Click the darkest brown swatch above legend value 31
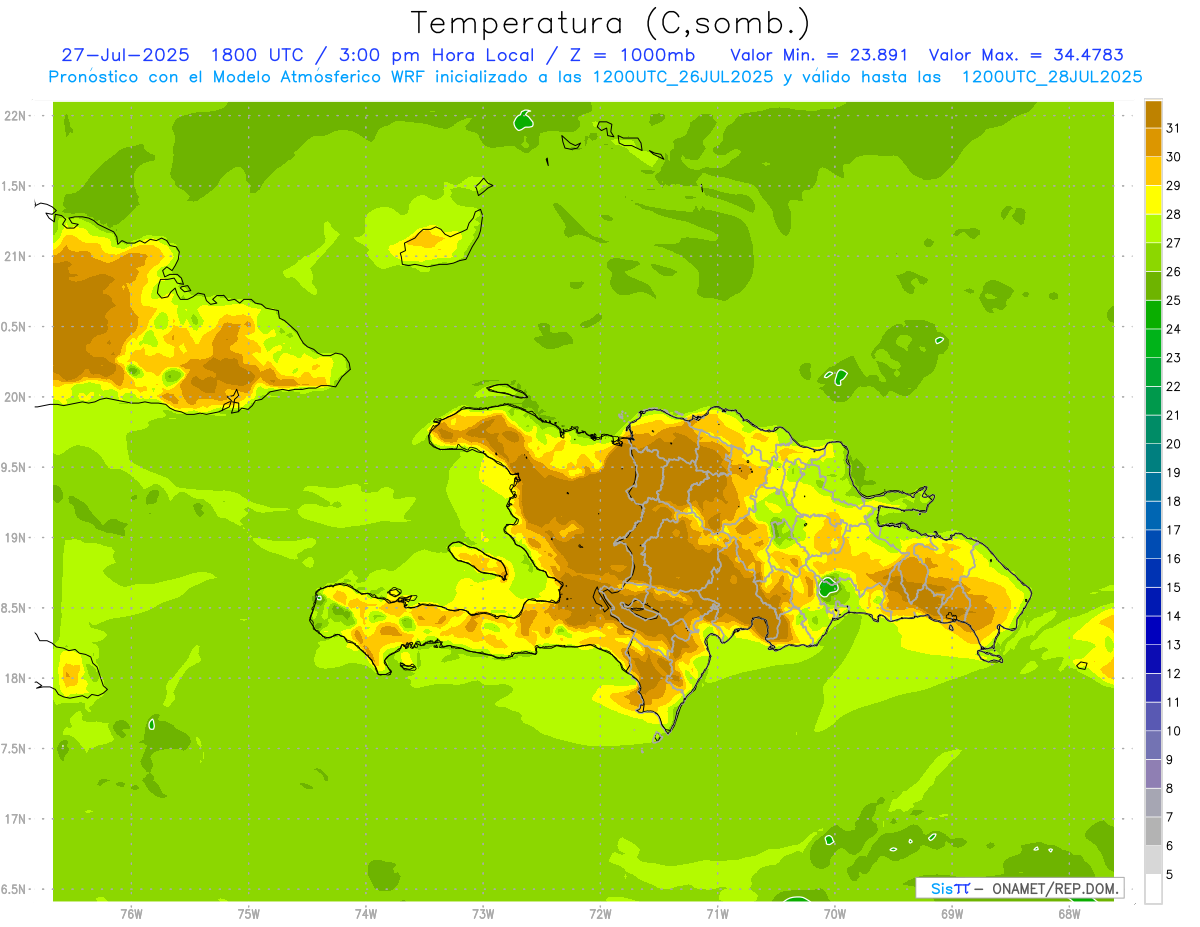The width and height of the screenshot is (1200, 927). pos(1153,113)
